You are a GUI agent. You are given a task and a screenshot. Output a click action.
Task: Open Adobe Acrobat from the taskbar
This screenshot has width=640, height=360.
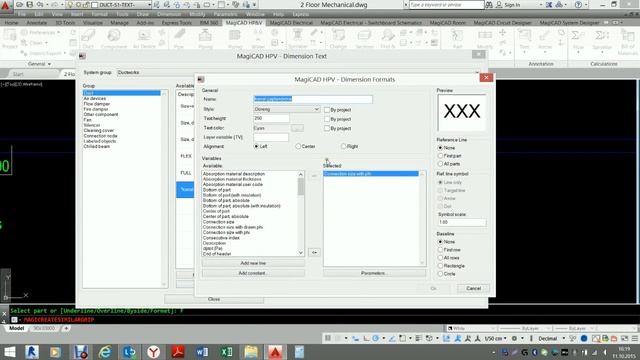[x=178, y=352]
